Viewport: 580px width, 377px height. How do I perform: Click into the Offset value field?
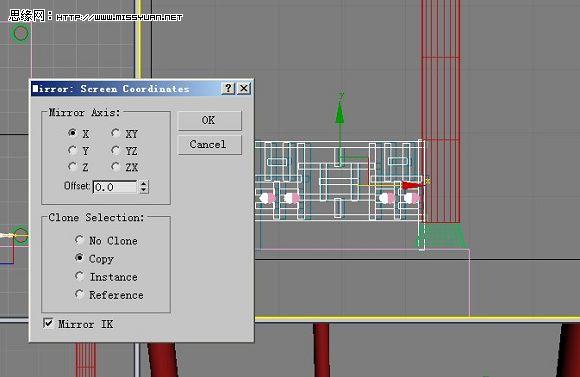coord(115,187)
